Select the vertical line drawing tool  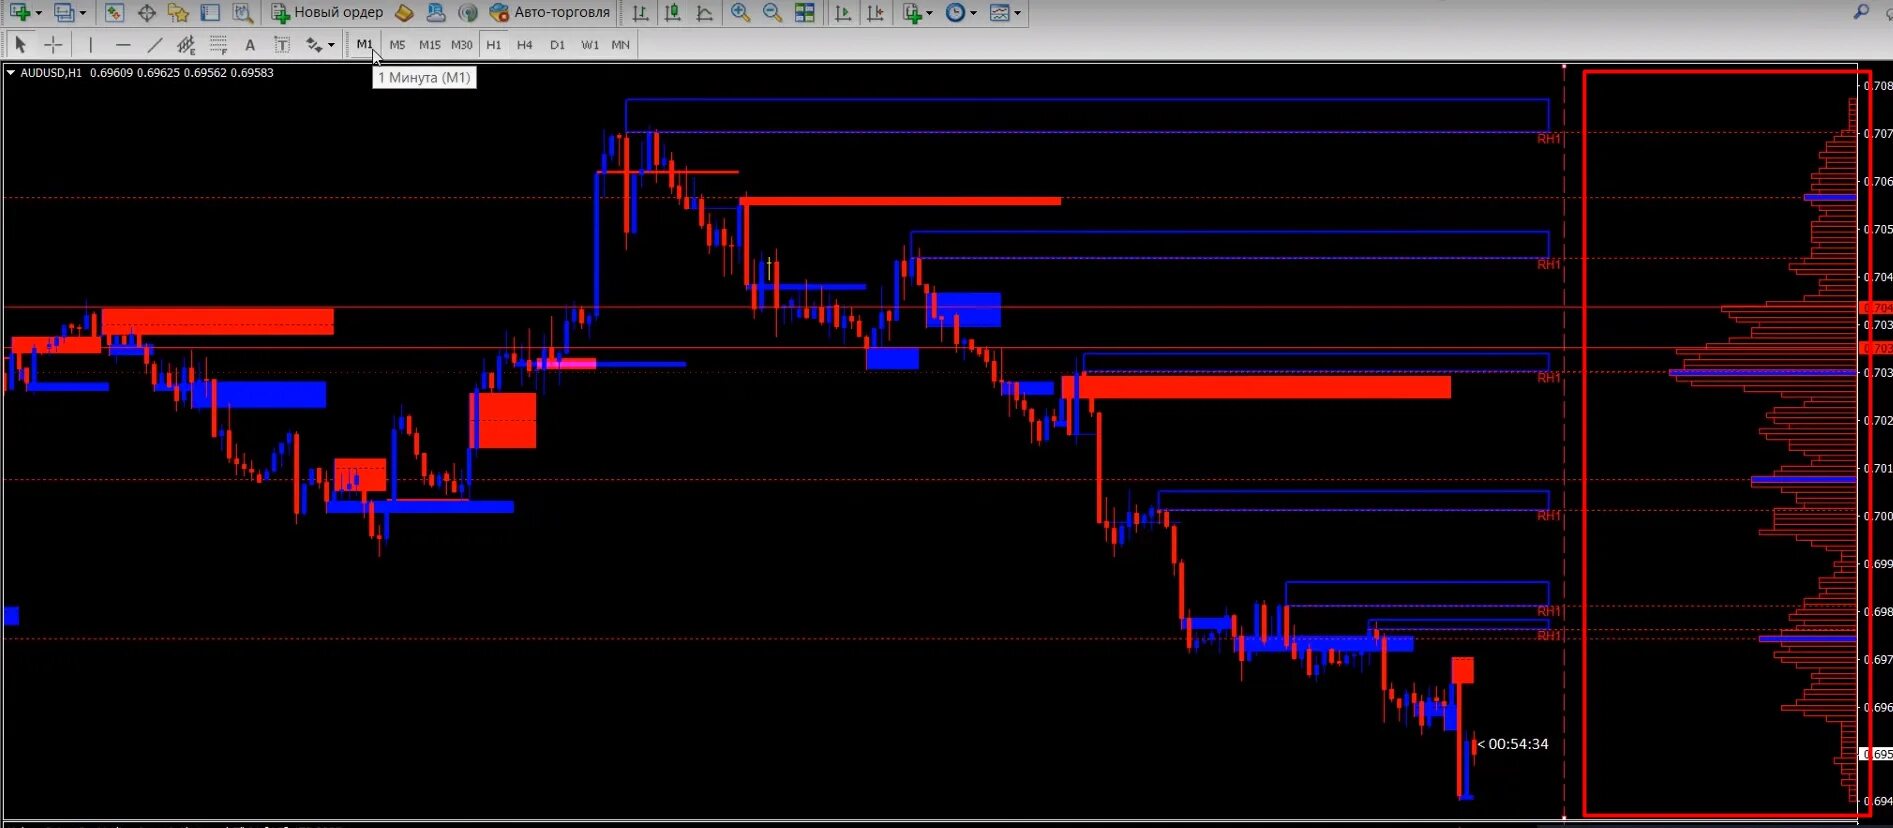(90, 45)
